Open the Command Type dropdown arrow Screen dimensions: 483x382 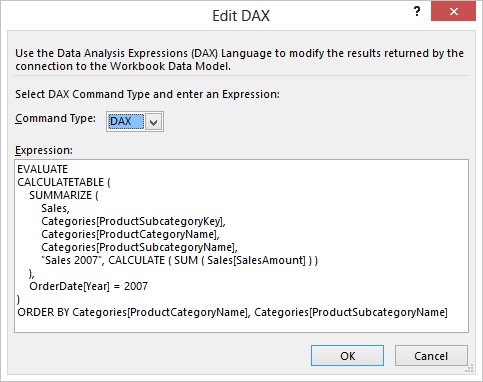tap(154, 122)
